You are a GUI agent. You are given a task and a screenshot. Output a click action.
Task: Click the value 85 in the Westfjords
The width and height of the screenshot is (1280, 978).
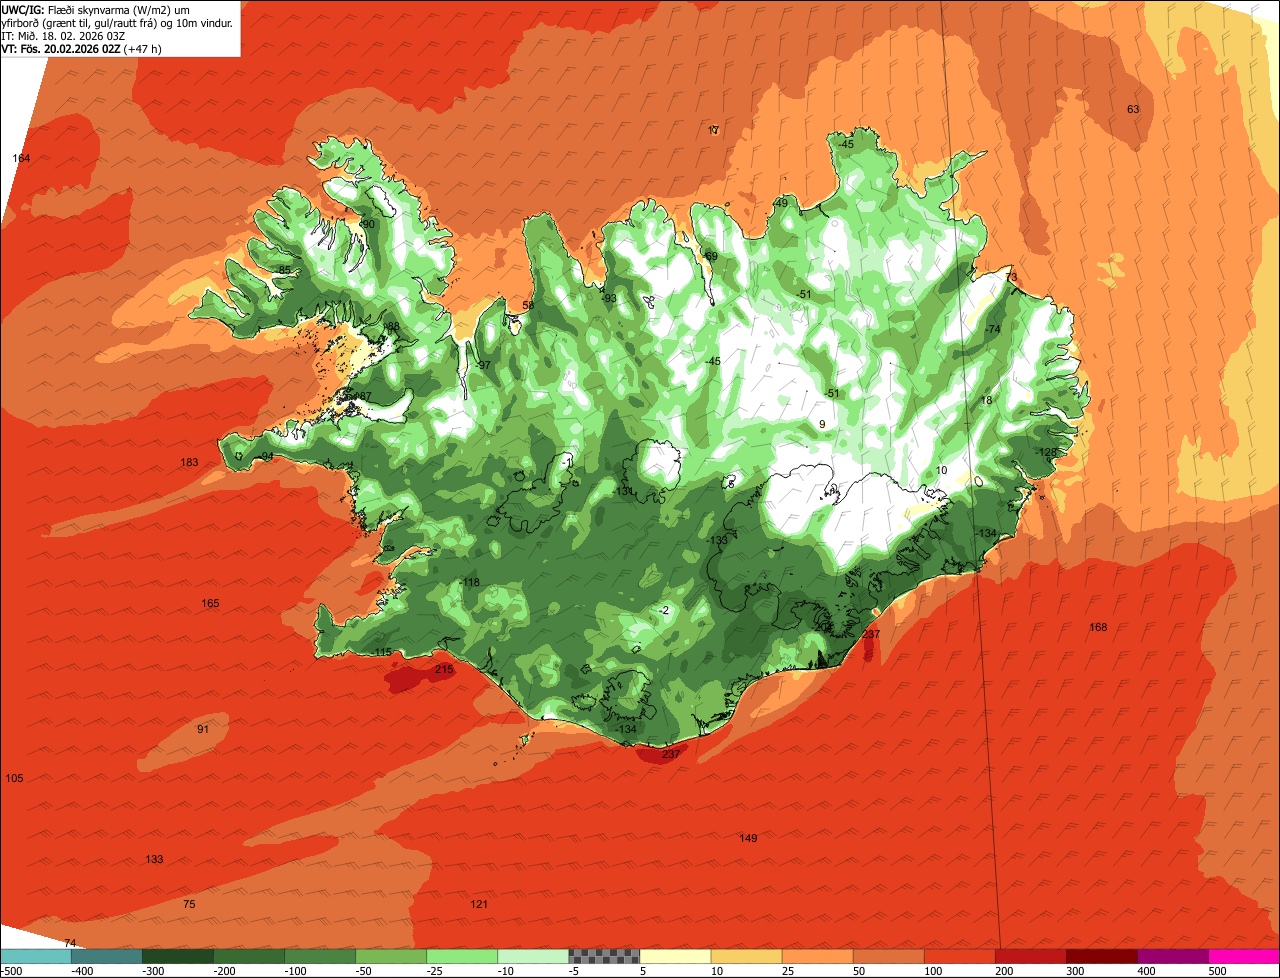click(284, 270)
